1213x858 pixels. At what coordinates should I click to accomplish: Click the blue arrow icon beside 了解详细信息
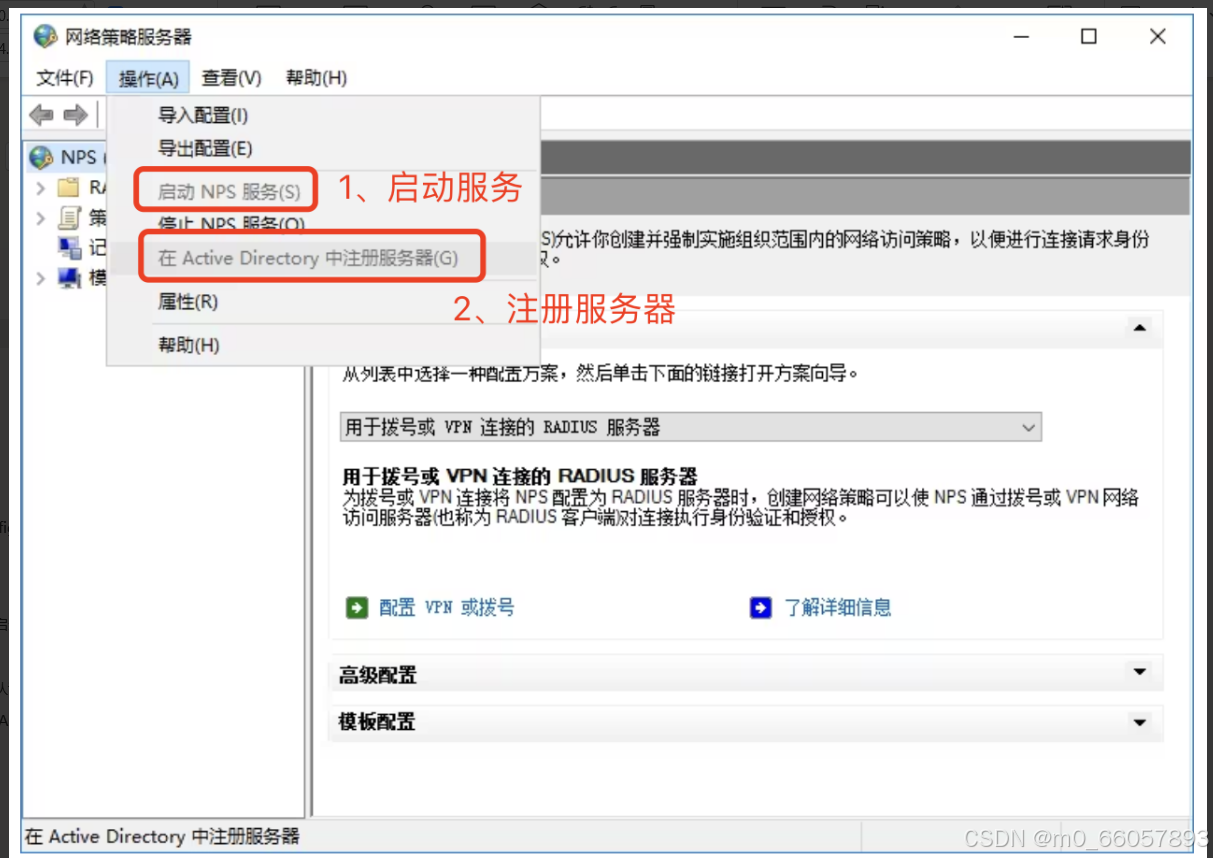(x=761, y=607)
